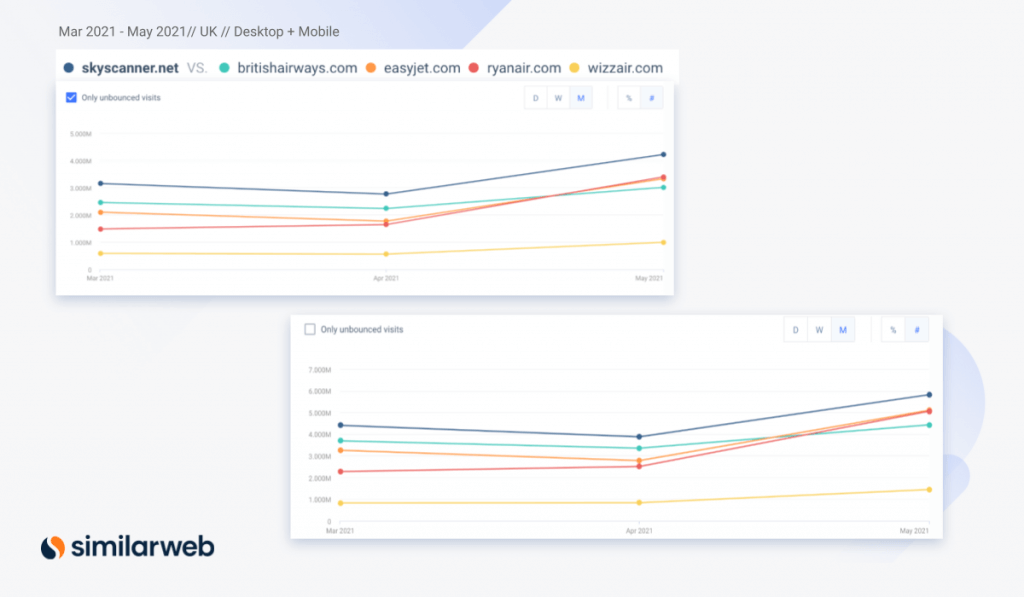Open the easyjet.com legend label
Screen dimensions: 1024x597
pyautogui.click(x=422, y=68)
